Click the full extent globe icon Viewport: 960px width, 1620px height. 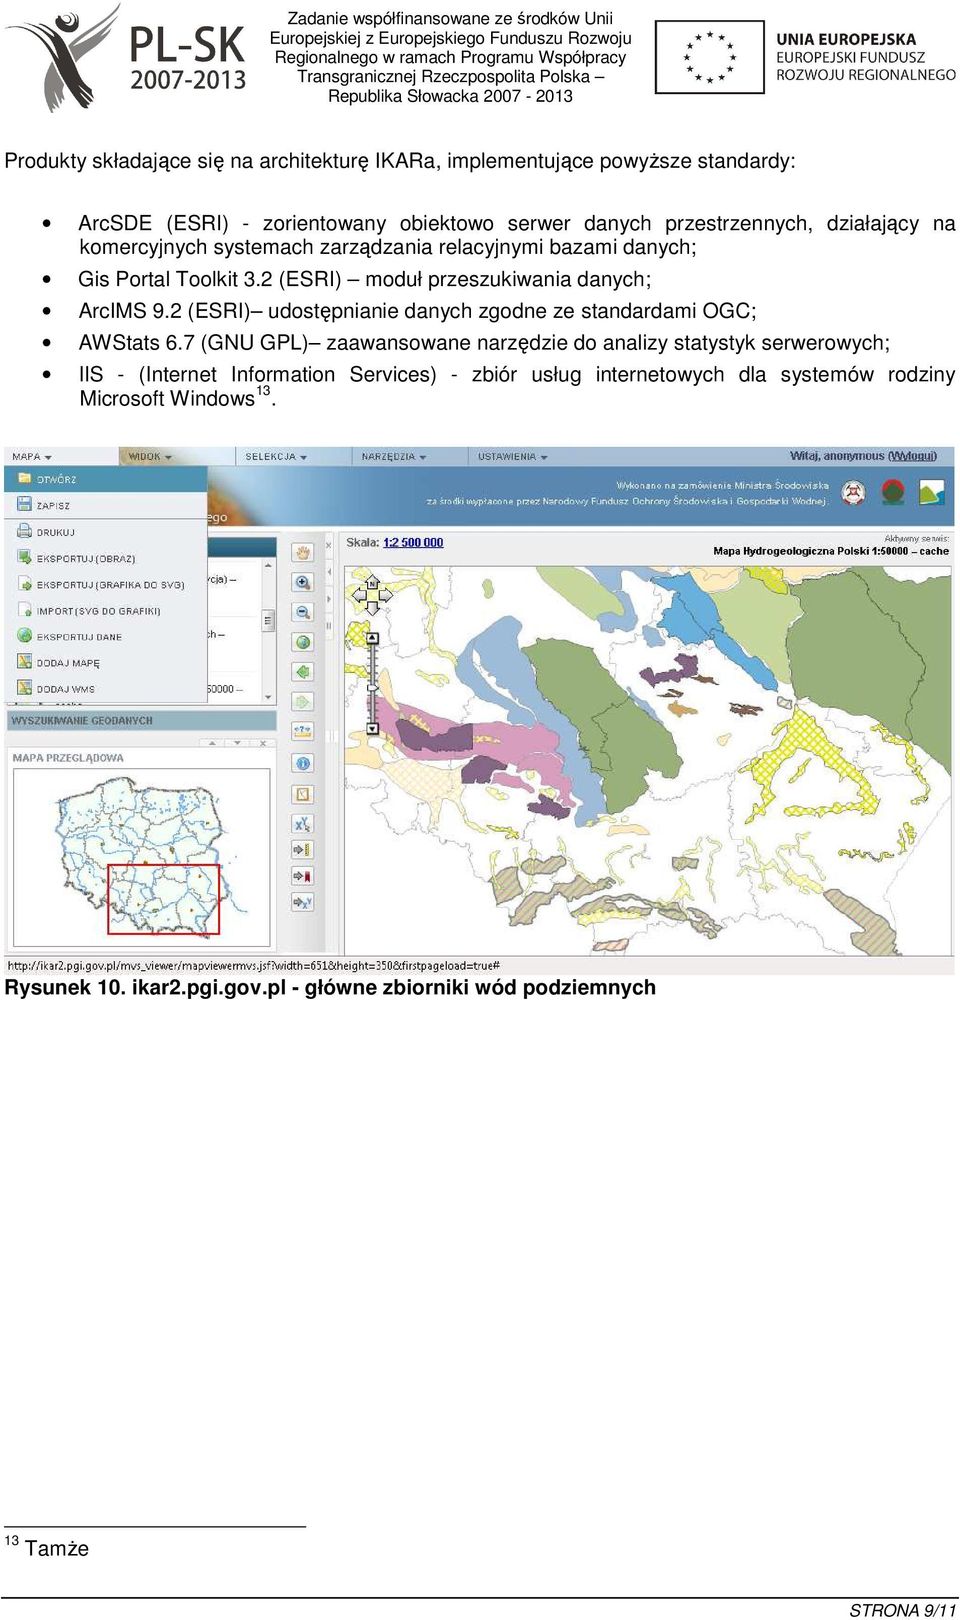tap(303, 642)
